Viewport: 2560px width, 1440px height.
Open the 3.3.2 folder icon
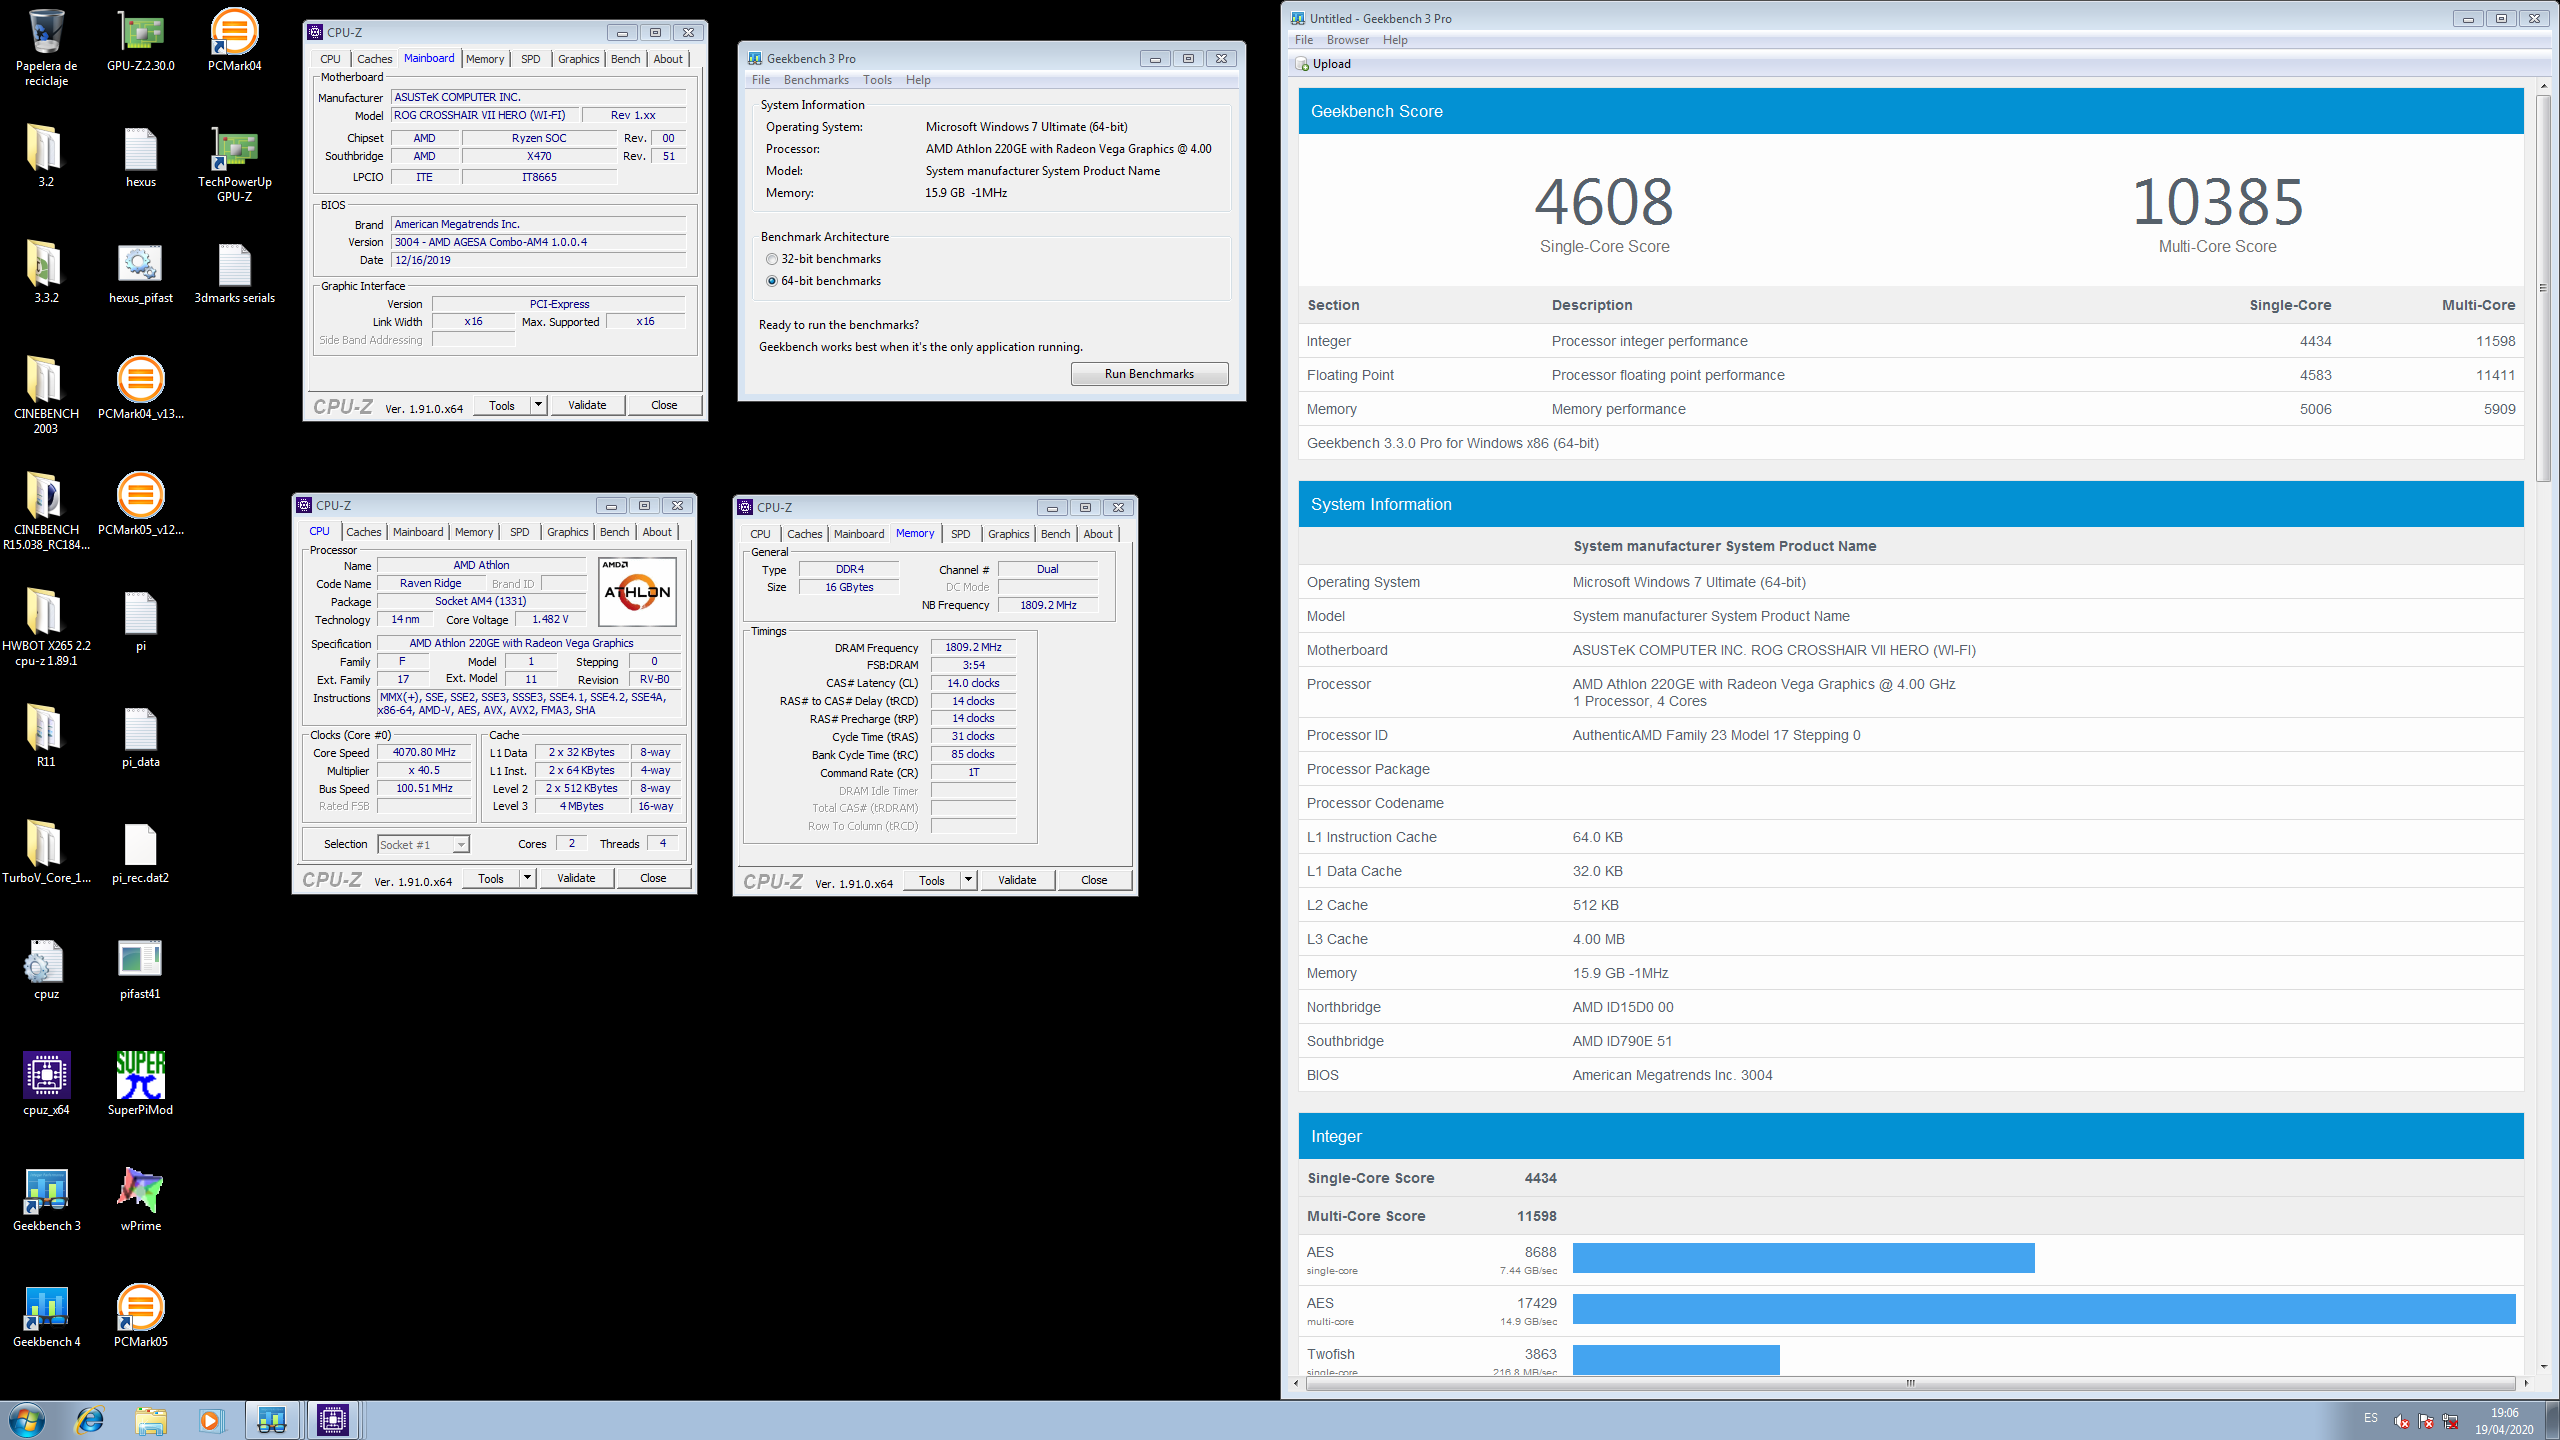coord(46,272)
